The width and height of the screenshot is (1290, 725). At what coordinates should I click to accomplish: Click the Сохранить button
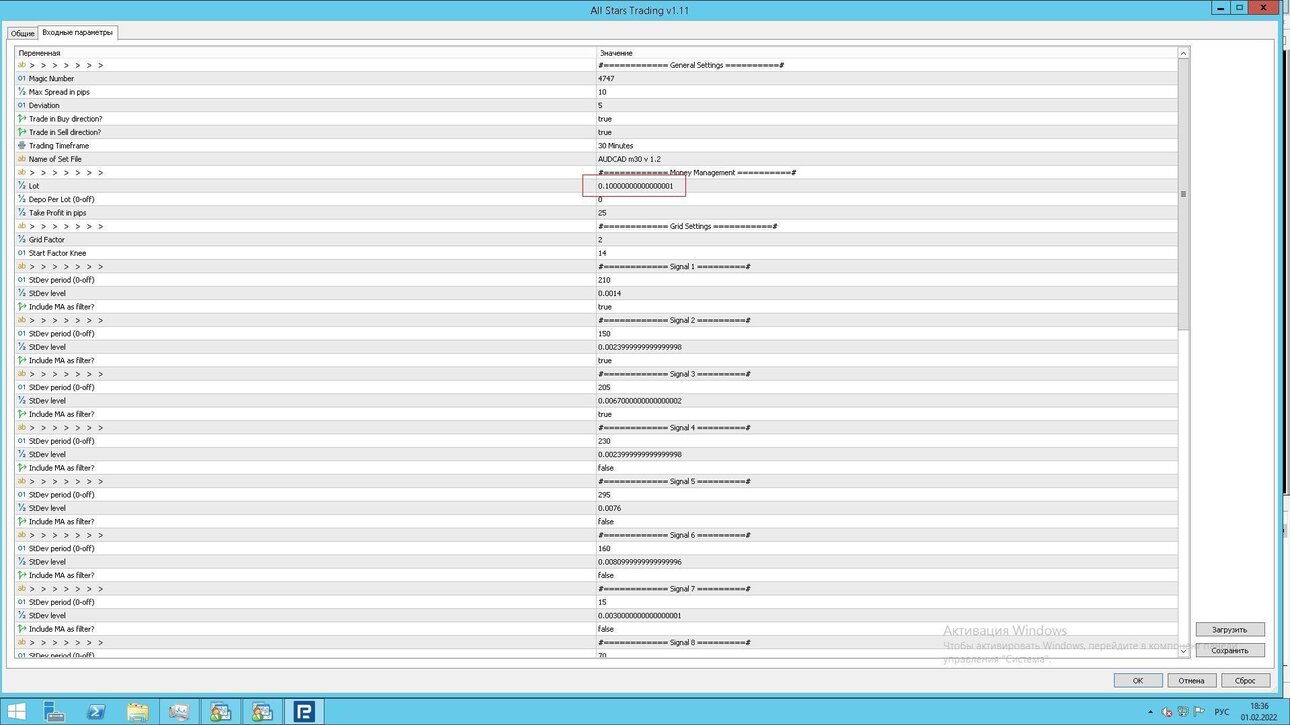(1230, 650)
